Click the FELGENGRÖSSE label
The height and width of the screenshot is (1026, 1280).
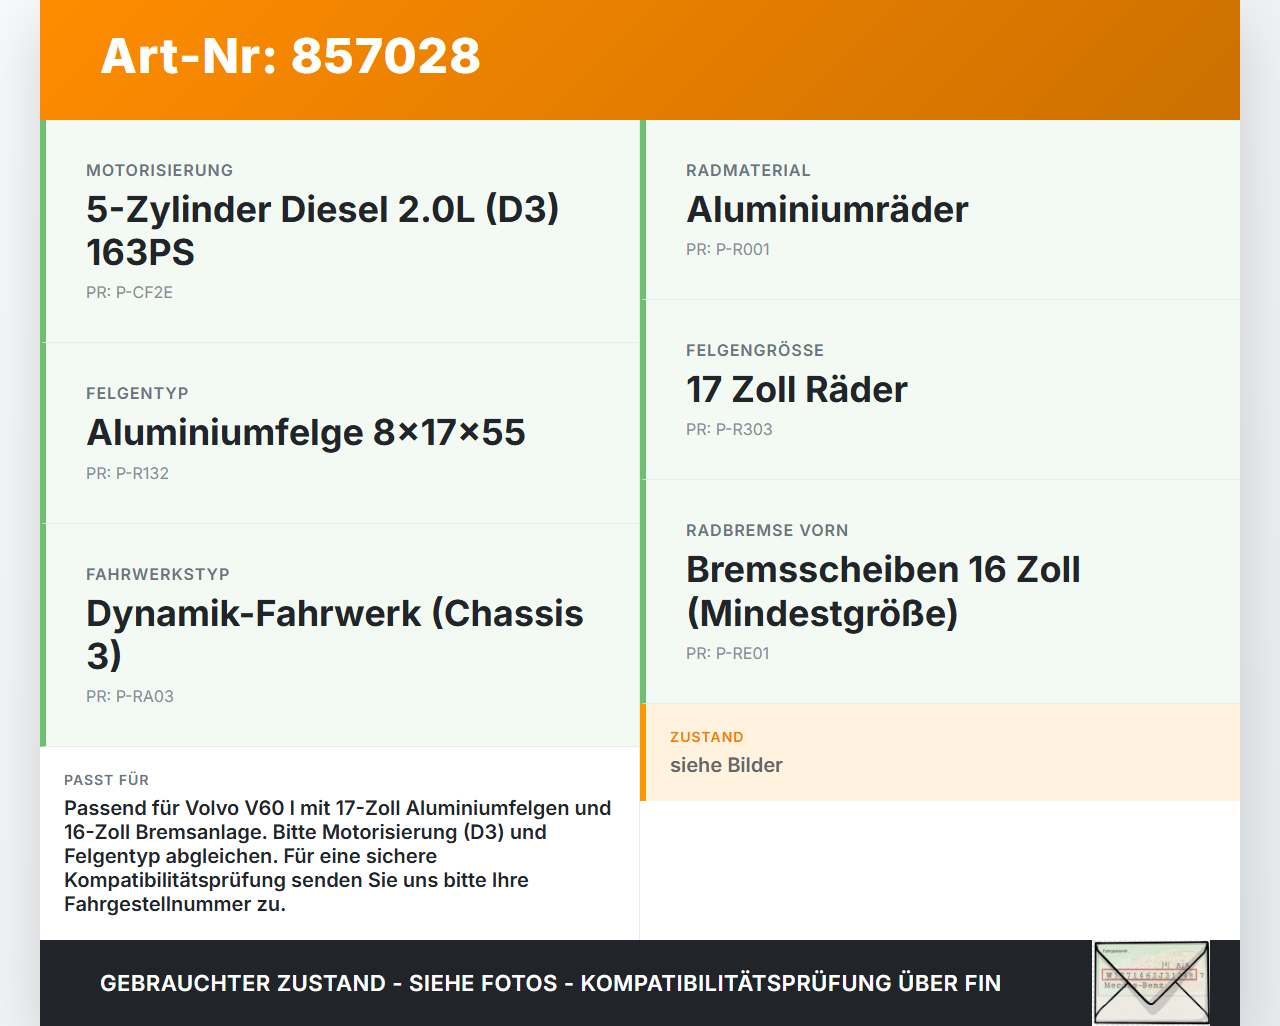[755, 350]
